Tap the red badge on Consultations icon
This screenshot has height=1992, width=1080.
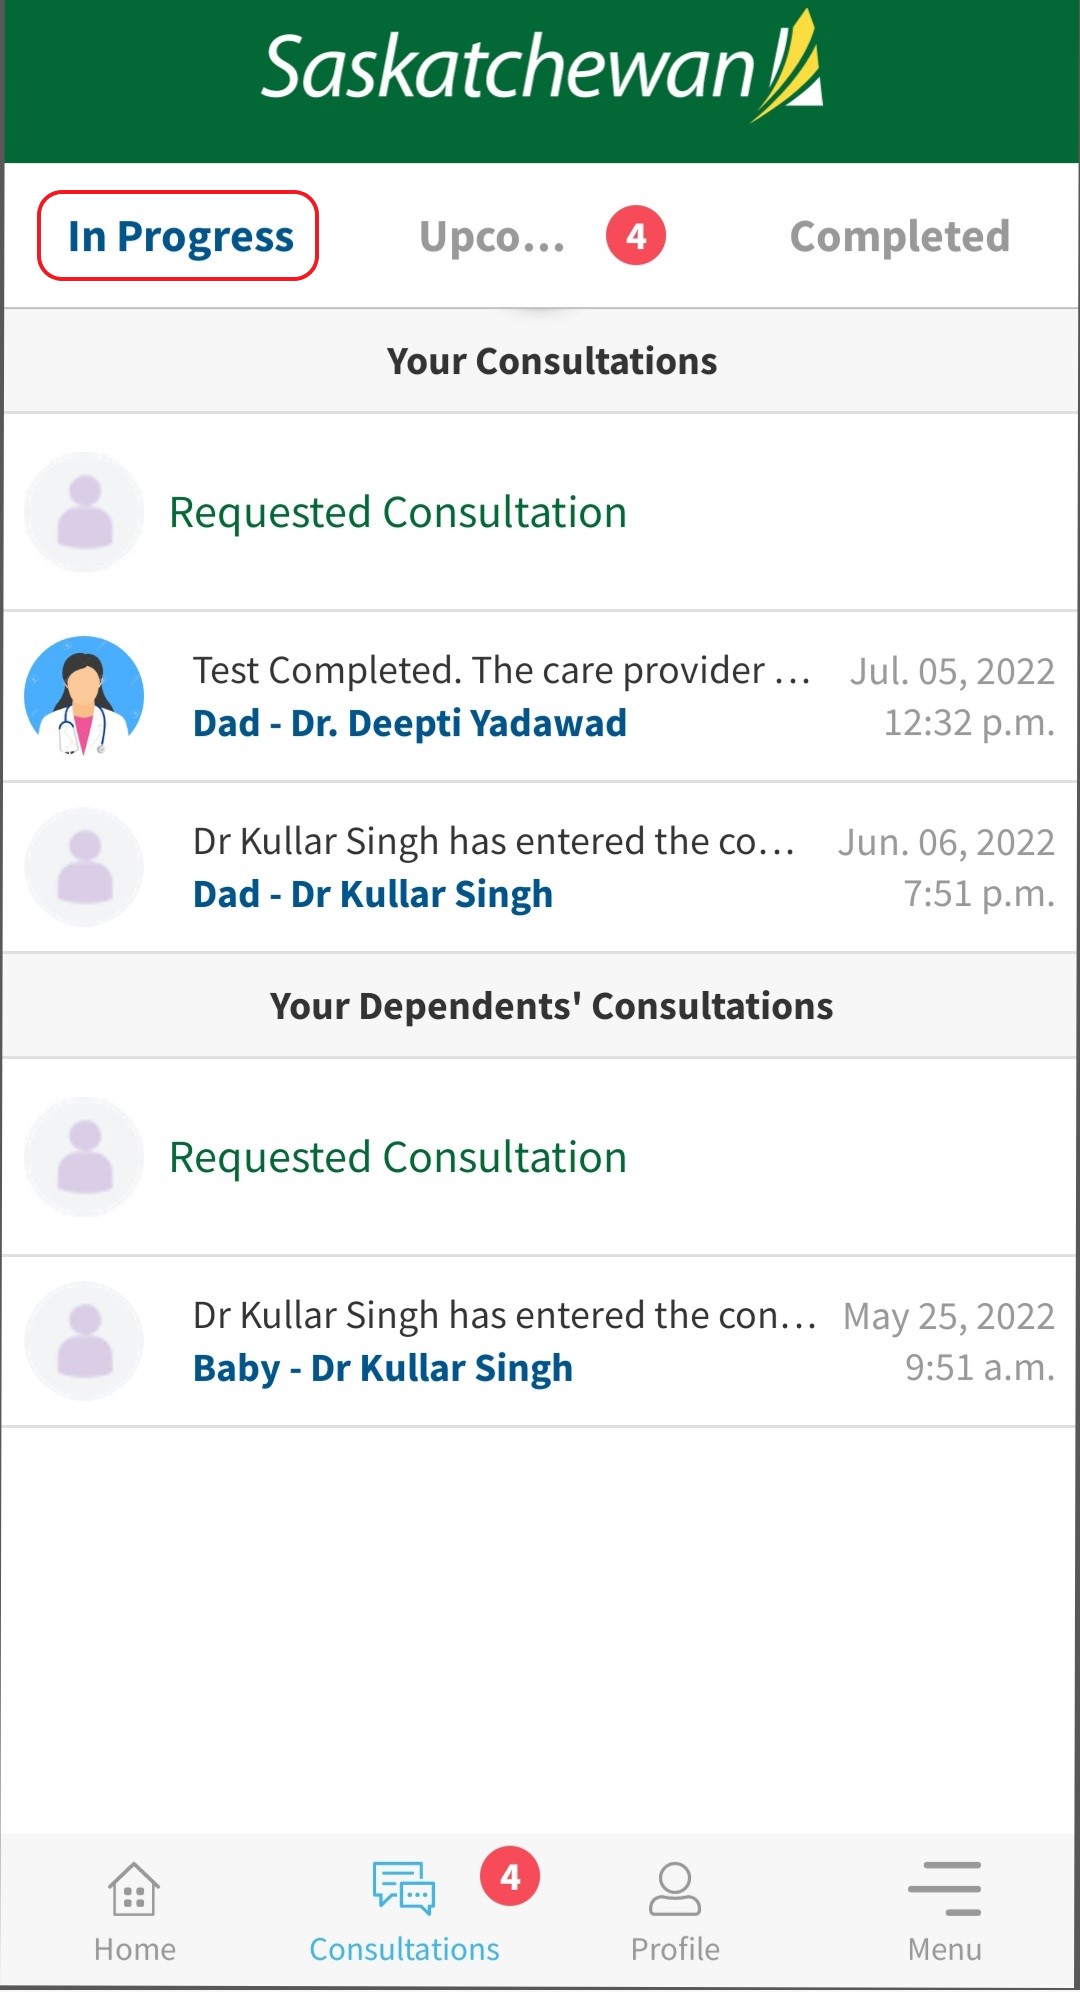(x=510, y=1877)
